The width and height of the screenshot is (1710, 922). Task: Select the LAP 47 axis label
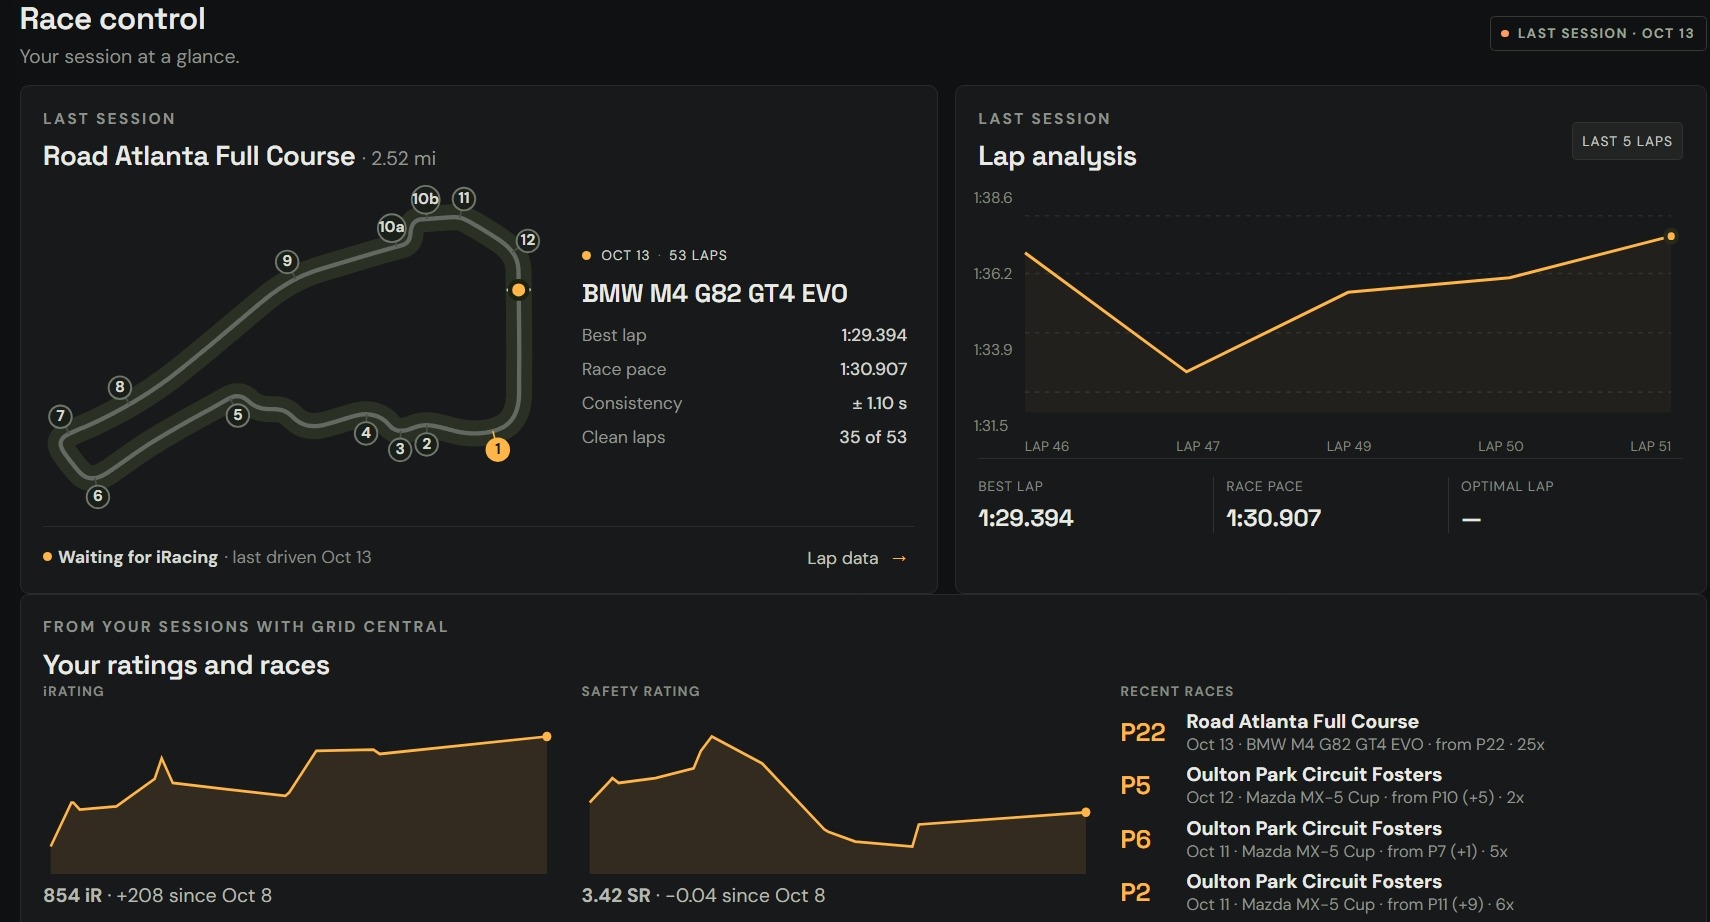click(x=1197, y=446)
